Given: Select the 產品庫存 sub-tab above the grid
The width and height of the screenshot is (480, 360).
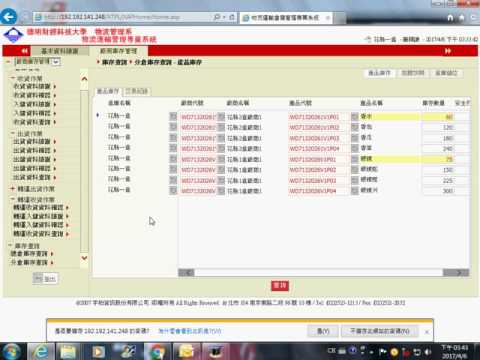Looking at the screenshot, I should [108, 91].
